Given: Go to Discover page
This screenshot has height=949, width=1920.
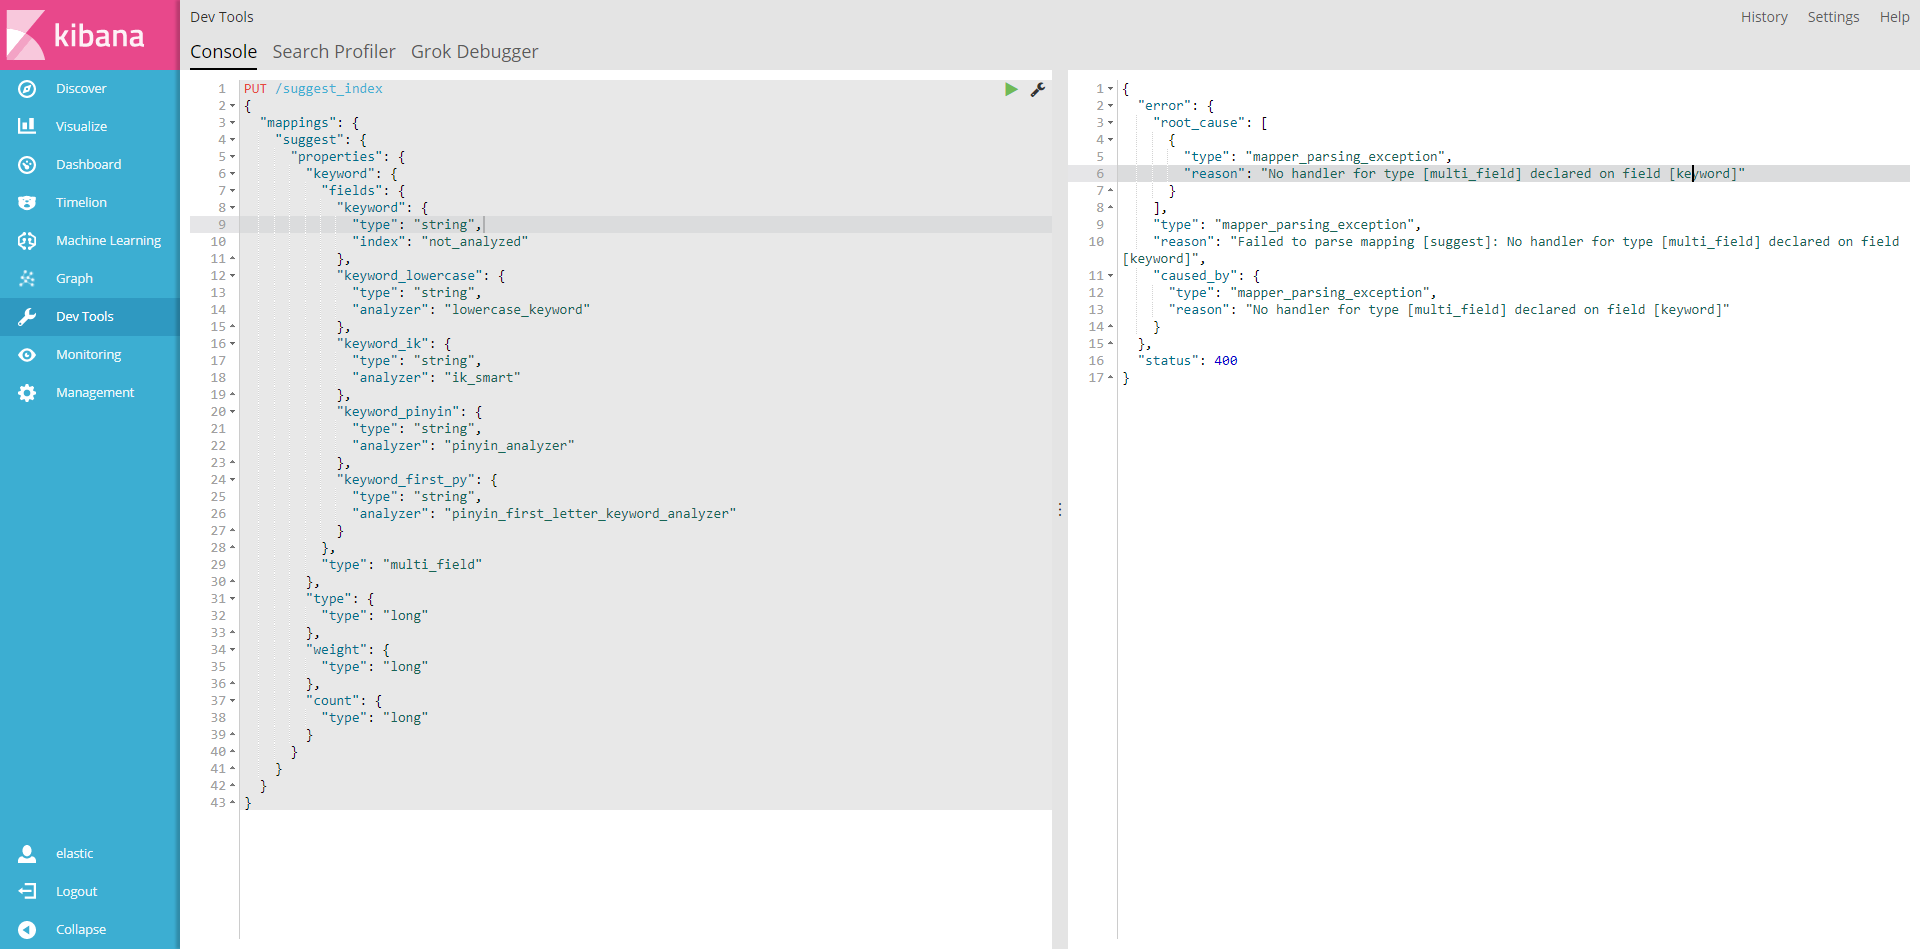Looking at the screenshot, I should [x=81, y=89].
